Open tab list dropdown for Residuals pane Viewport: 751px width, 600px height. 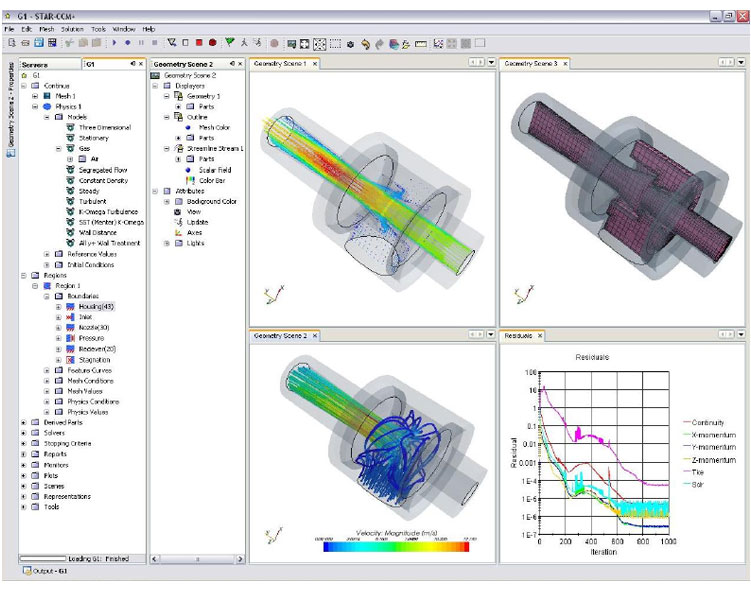pos(741,334)
